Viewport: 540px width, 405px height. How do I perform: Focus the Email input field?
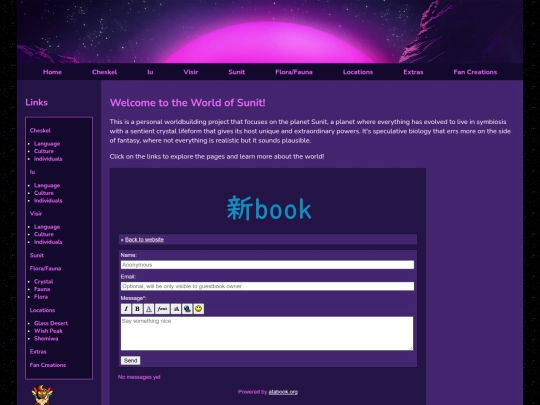pyautogui.click(x=267, y=286)
